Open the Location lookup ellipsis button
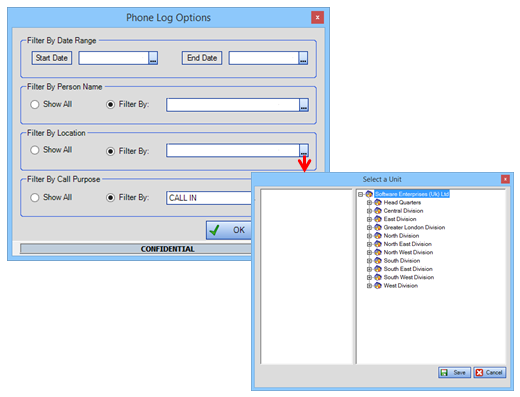The image size is (520, 397). click(x=304, y=150)
